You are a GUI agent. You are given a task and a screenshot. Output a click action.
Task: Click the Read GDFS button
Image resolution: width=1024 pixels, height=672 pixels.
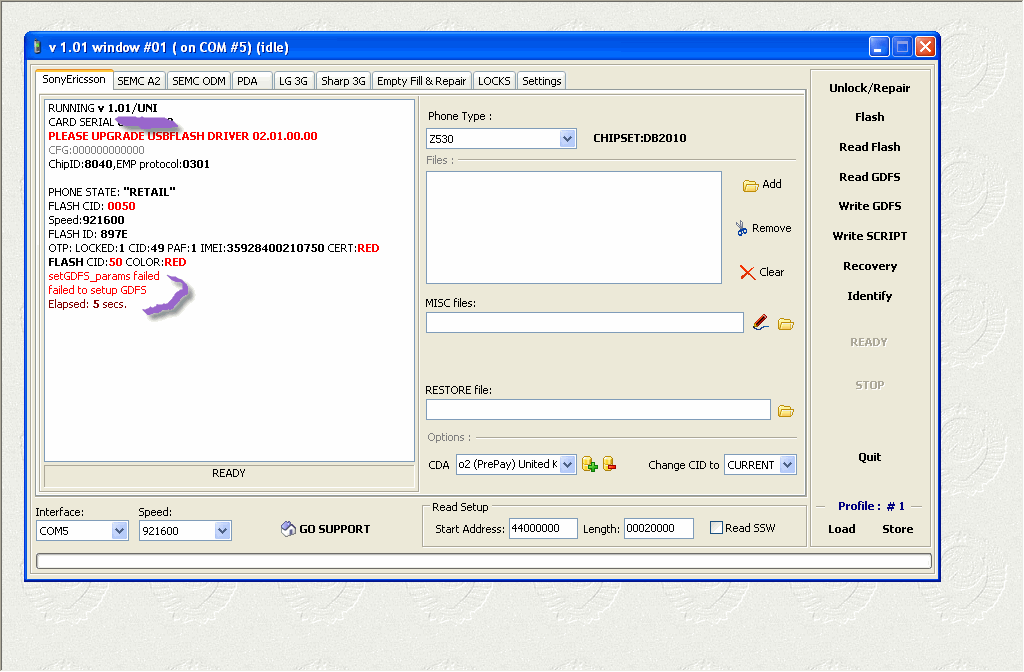coord(869,177)
